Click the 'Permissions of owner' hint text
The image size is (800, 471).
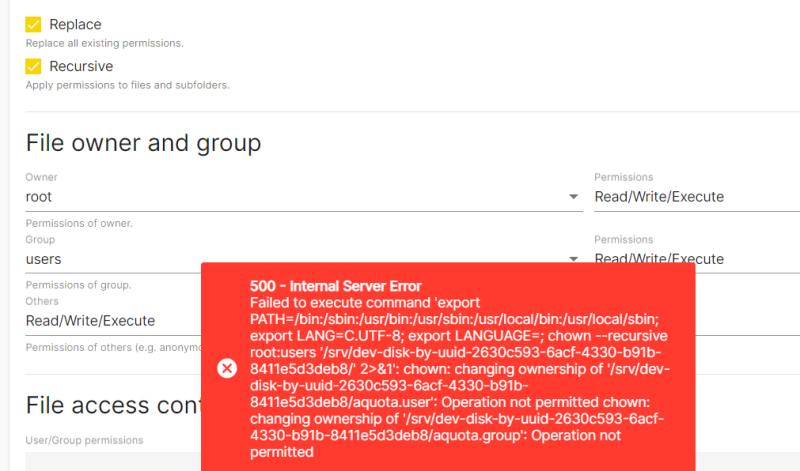[x=79, y=223]
